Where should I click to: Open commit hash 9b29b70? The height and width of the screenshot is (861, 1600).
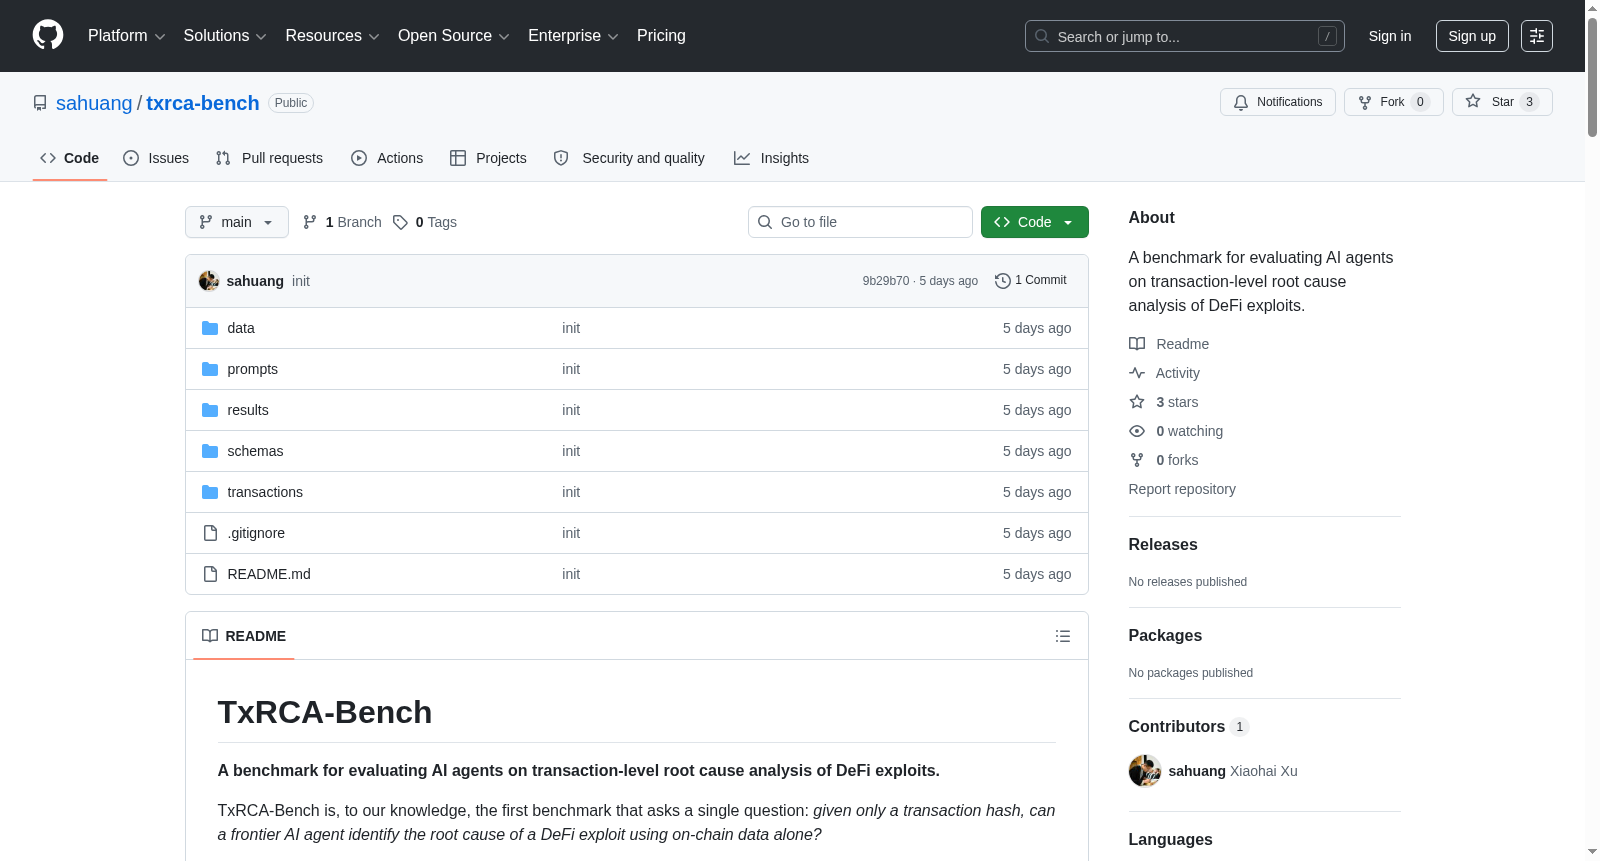pyautogui.click(x=886, y=281)
